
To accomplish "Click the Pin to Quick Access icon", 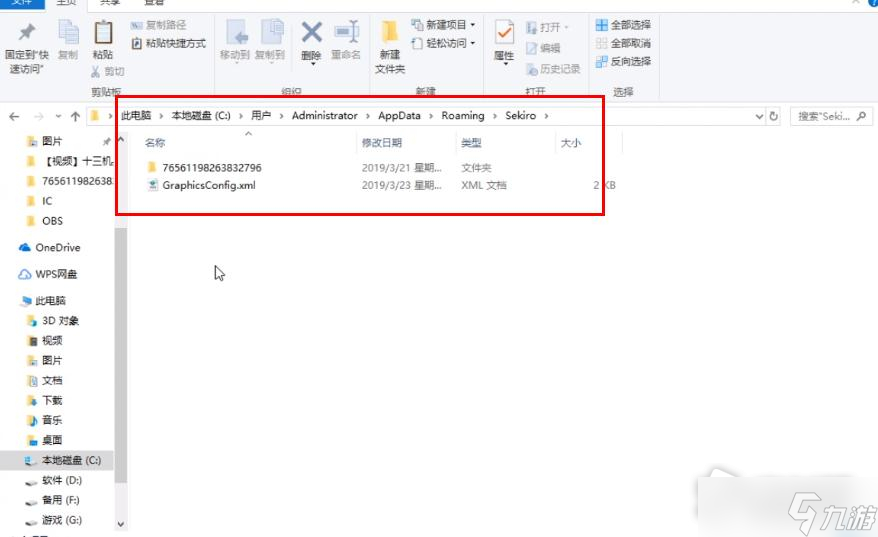I will 26,32.
